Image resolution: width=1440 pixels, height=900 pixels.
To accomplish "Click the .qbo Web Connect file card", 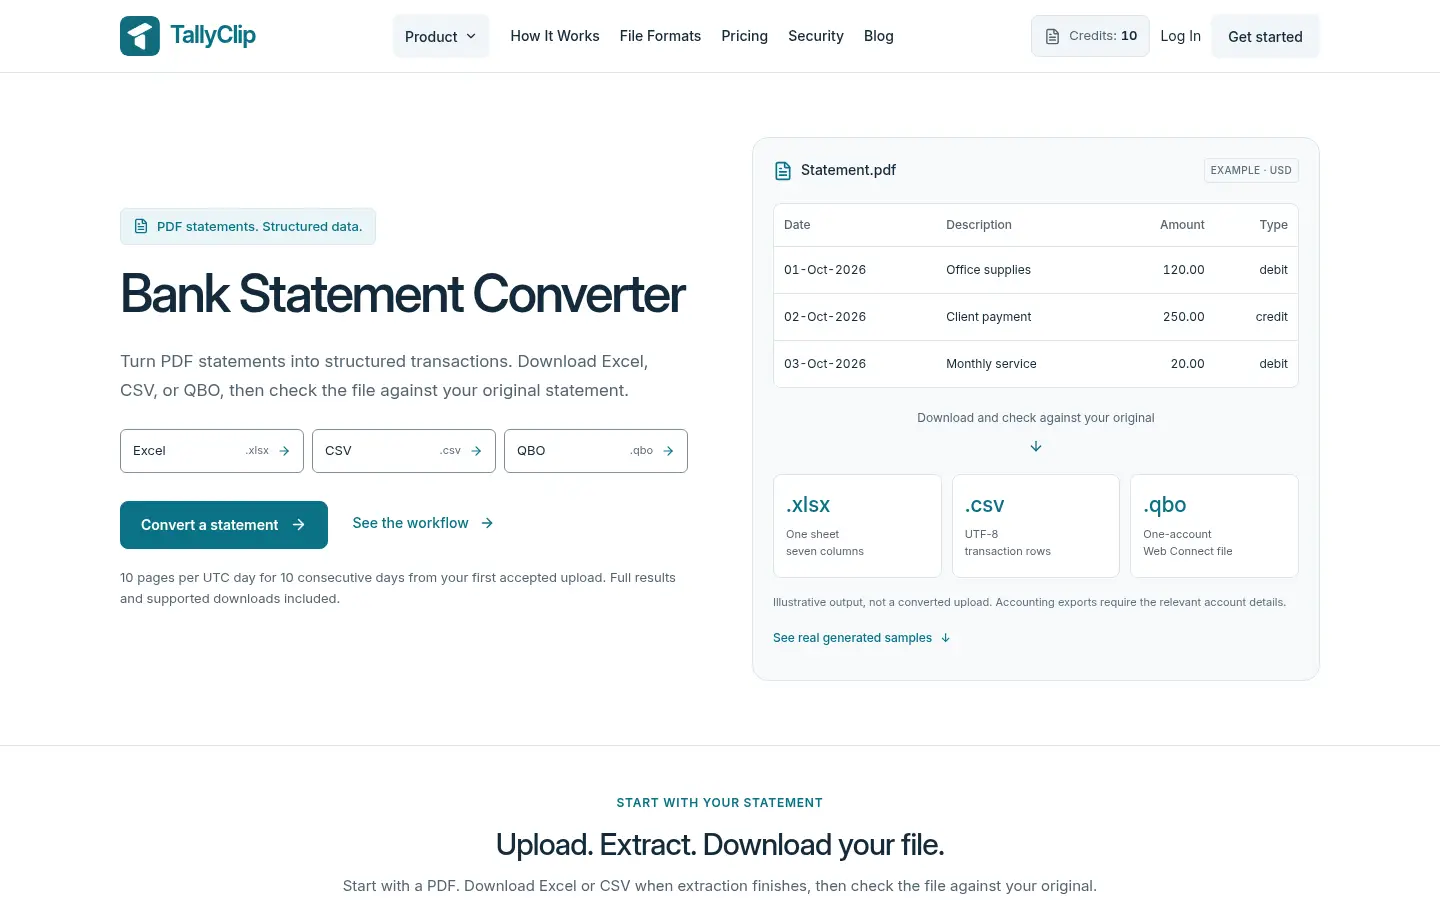I will [x=1214, y=526].
